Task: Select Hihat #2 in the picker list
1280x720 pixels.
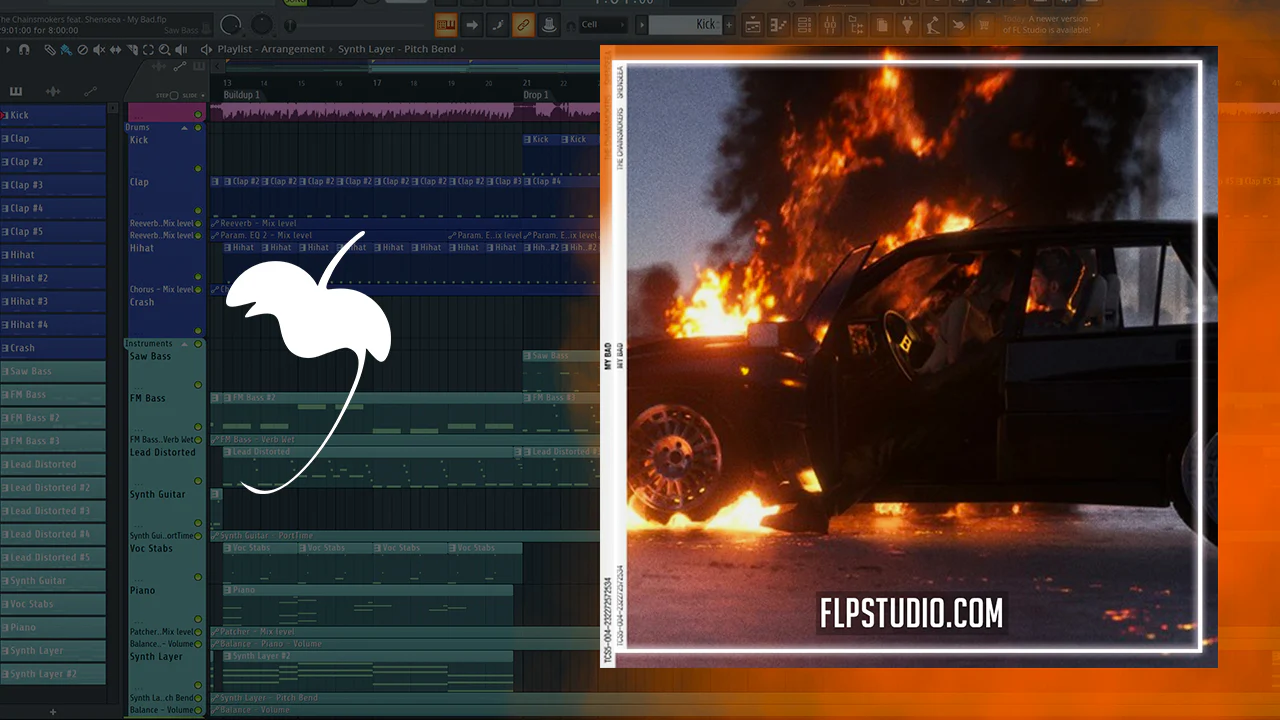Action: click(x=53, y=278)
